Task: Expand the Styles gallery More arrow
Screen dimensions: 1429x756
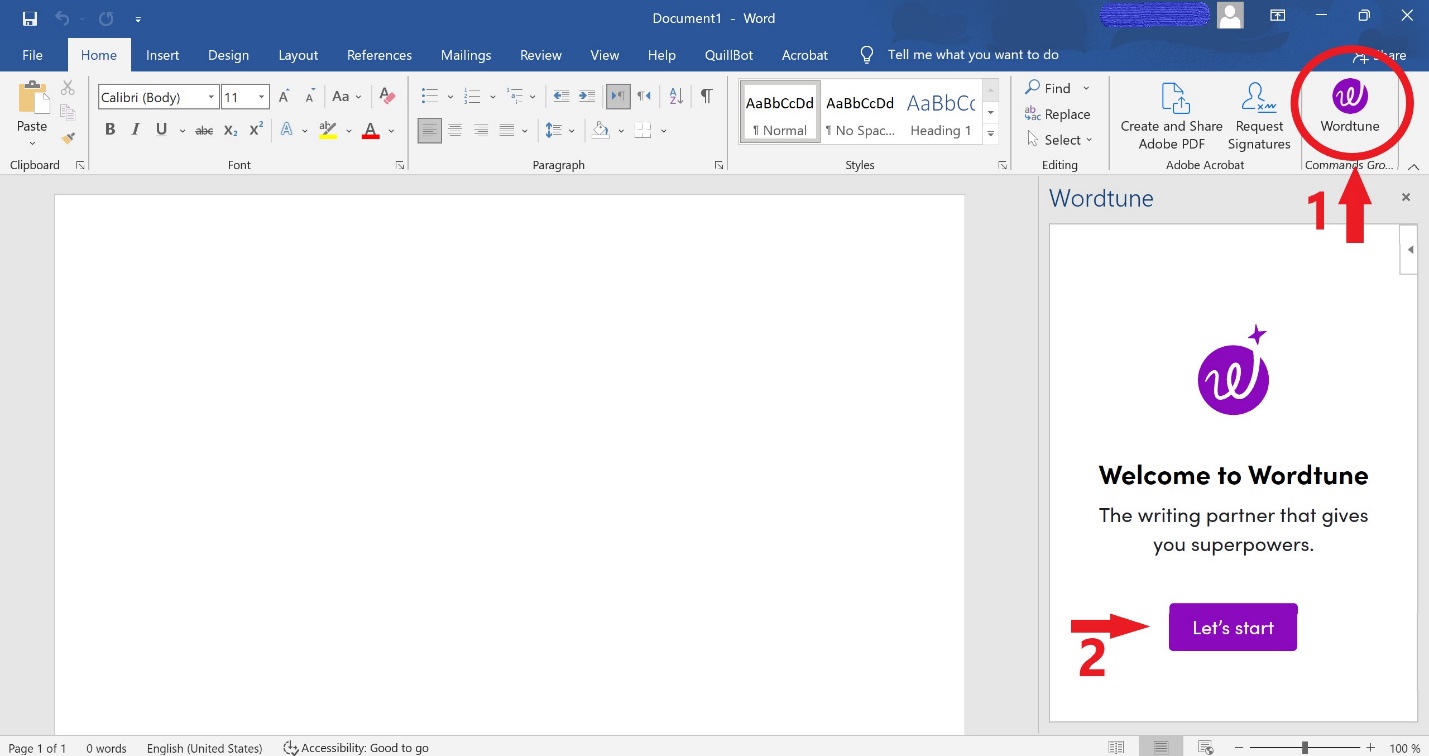Action: pos(991,133)
